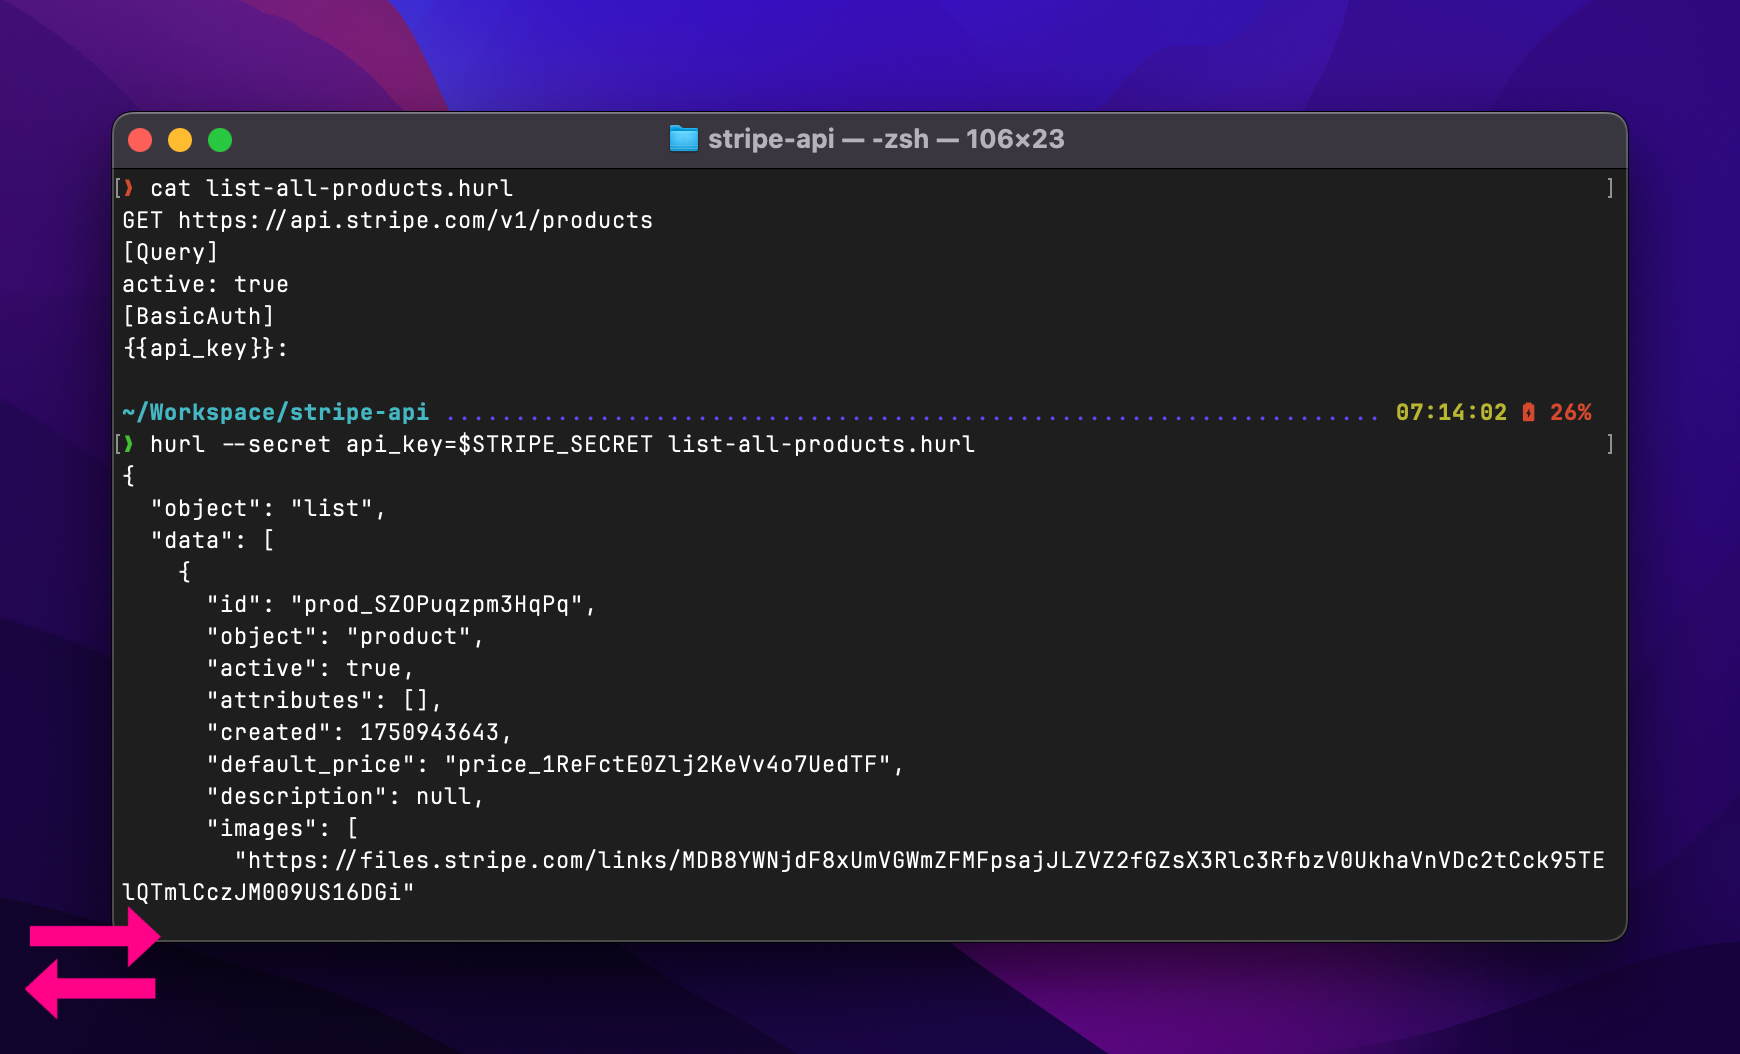This screenshot has width=1740, height=1054.
Task: Click the {{api_key}} template variable
Action: pyautogui.click(x=198, y=348)
